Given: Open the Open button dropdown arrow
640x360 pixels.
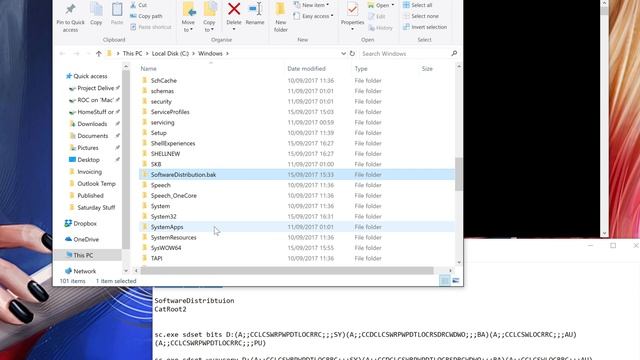Looking at the screenshot, I should 393,5.
